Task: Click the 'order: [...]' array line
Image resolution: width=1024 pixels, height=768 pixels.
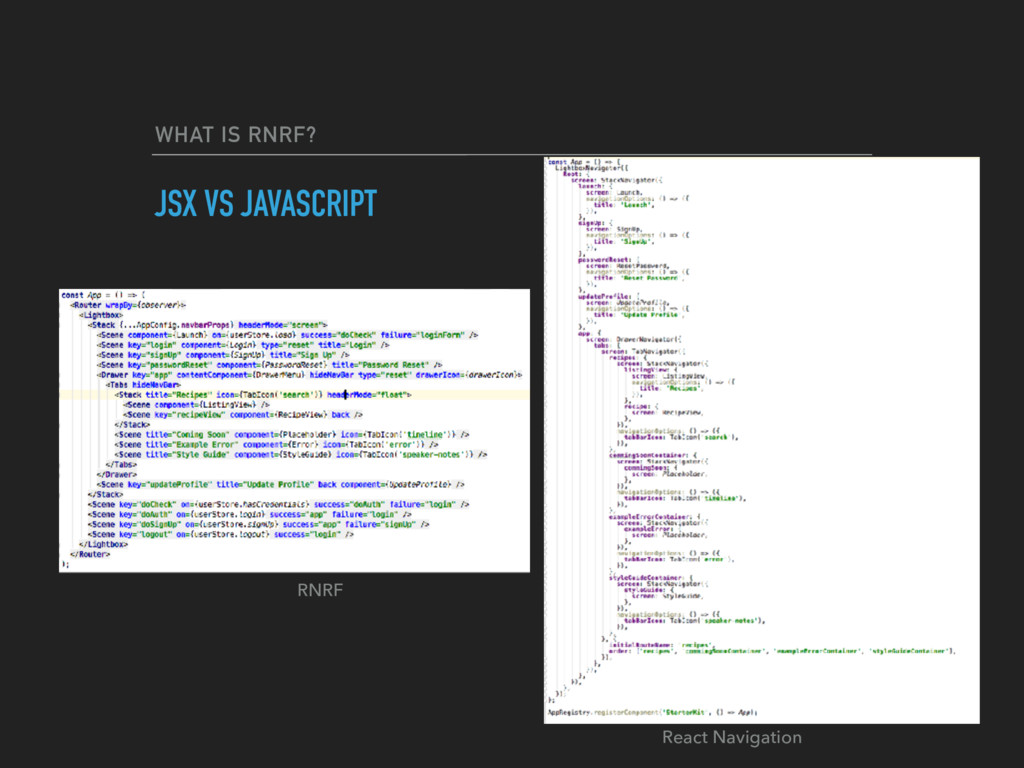Action: tap(782, 650)
